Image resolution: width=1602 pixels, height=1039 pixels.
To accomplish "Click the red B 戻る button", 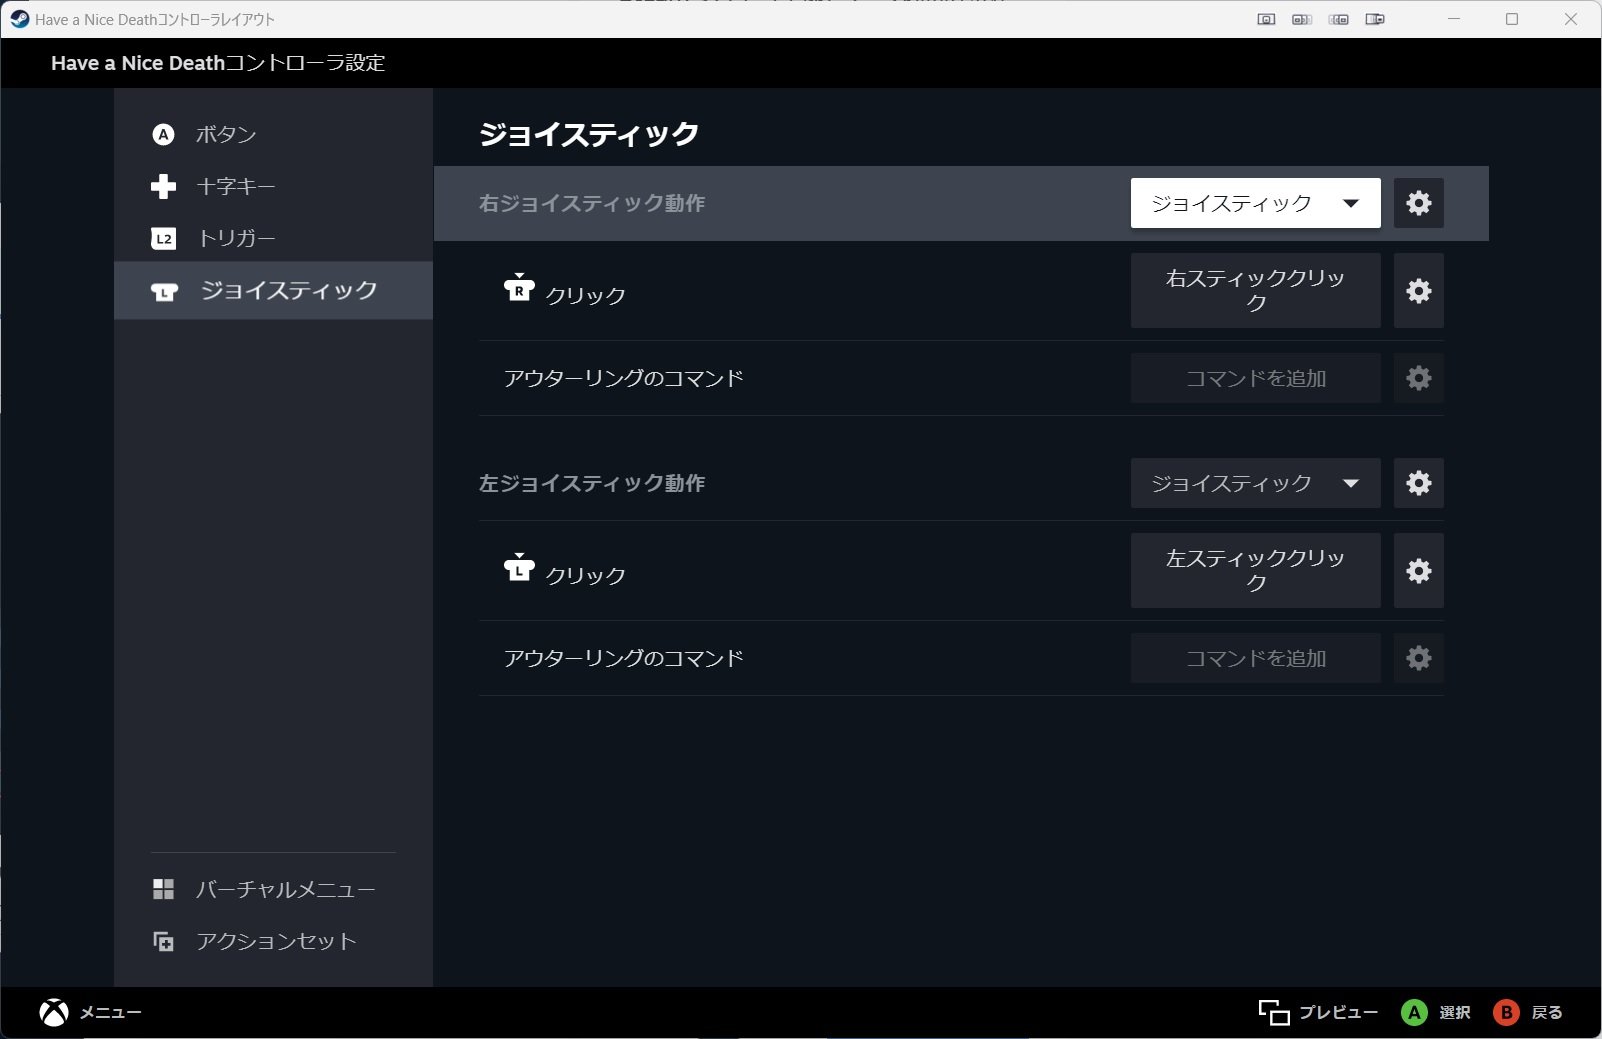I will [x=1506, y=1013].
